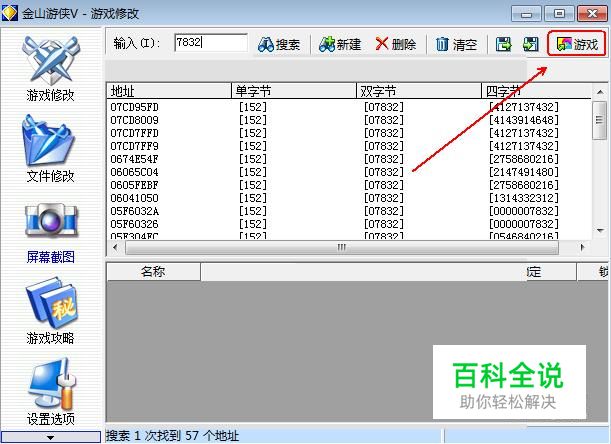
Task: Click the 删除 delete button
Action: click(396, 44)
